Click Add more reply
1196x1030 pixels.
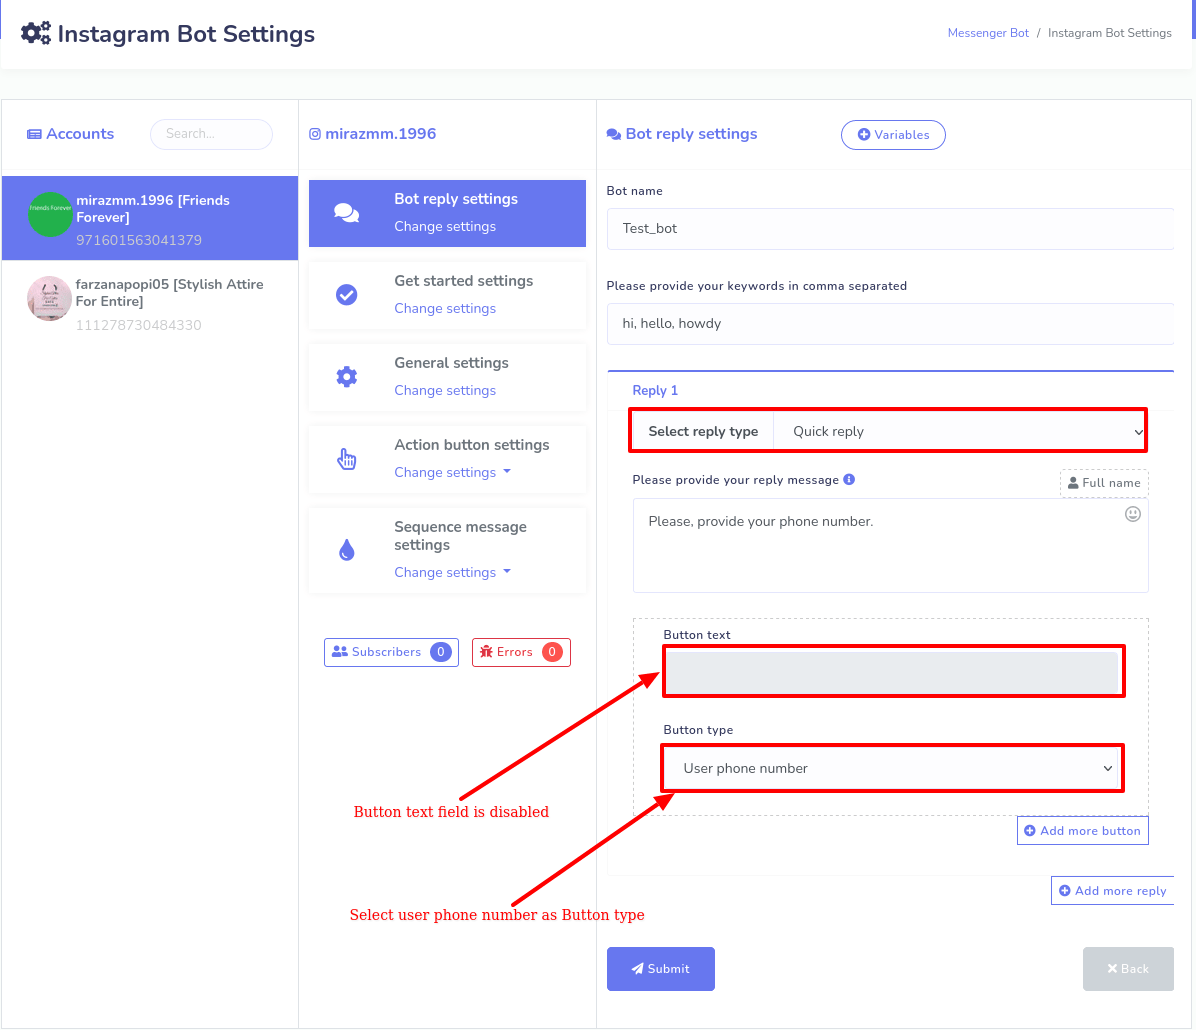[1113, 890]
